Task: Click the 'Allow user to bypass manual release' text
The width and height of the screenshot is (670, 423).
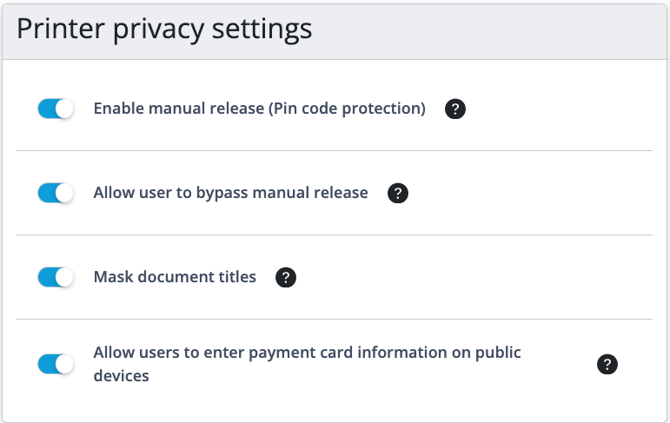Action: click(230, 193)
